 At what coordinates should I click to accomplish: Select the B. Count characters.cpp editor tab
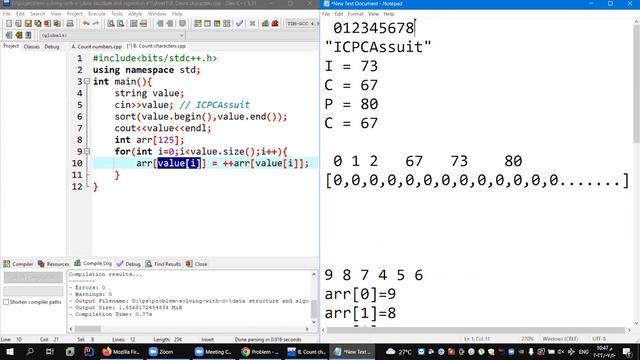[x=156, y=46]
